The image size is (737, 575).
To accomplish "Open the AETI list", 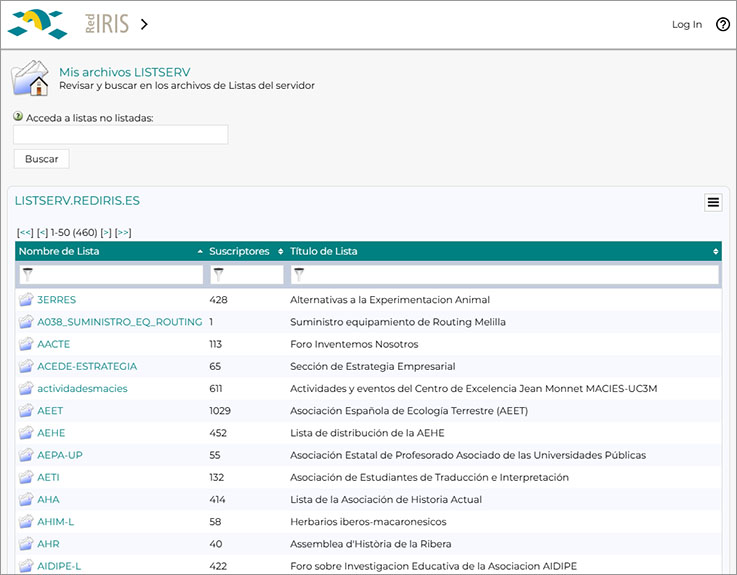I will tap(48, 477).
